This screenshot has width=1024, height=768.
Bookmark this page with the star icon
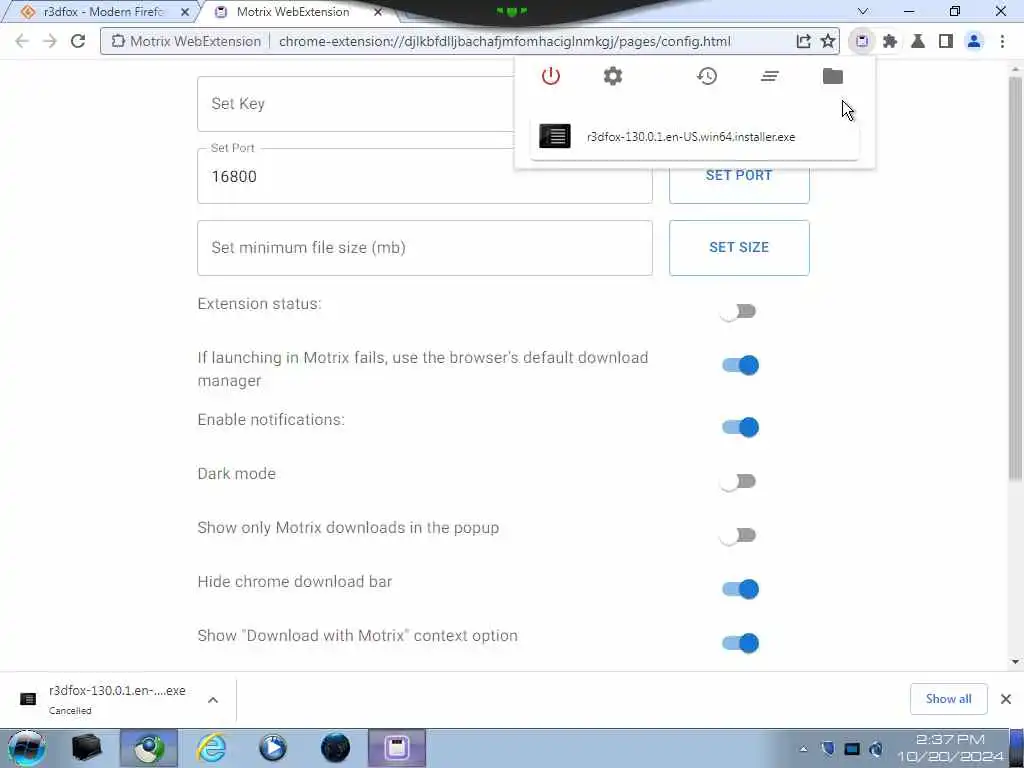(828, 41)
